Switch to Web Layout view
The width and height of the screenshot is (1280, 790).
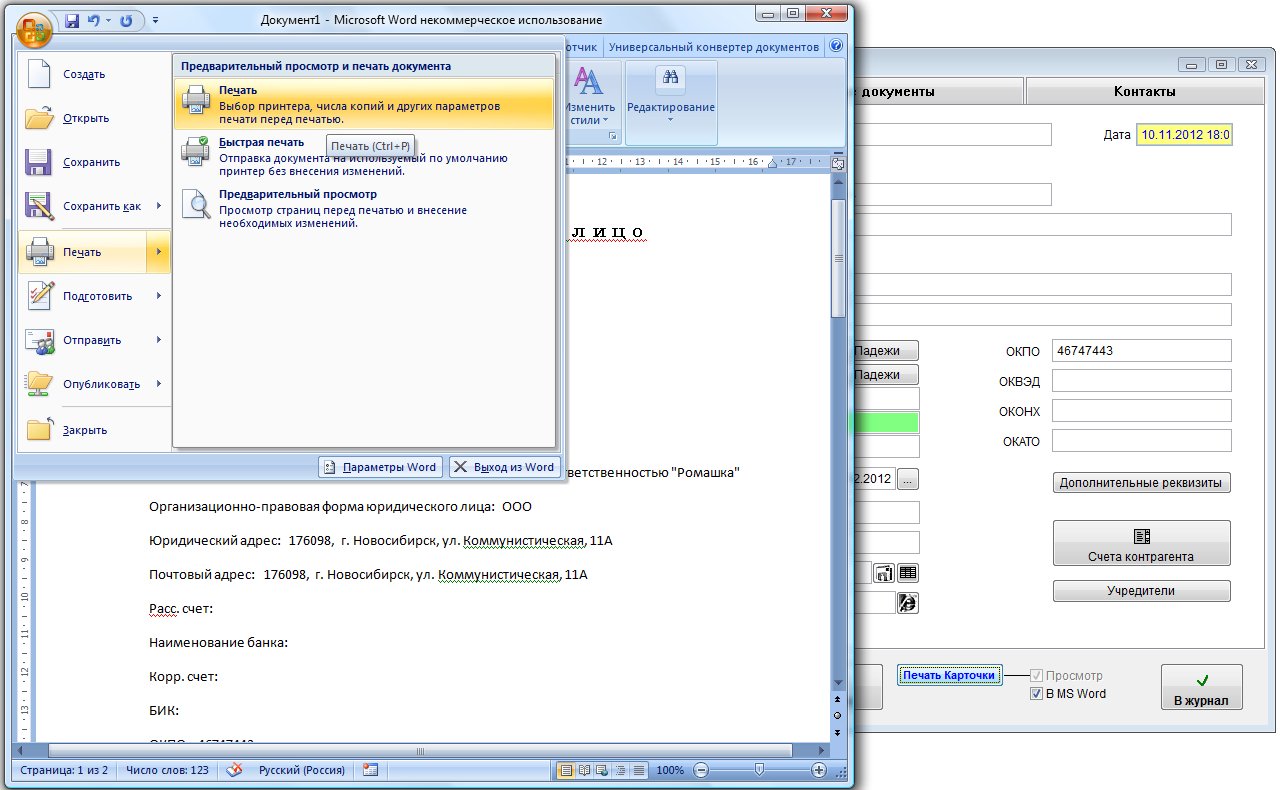(602, 770)
